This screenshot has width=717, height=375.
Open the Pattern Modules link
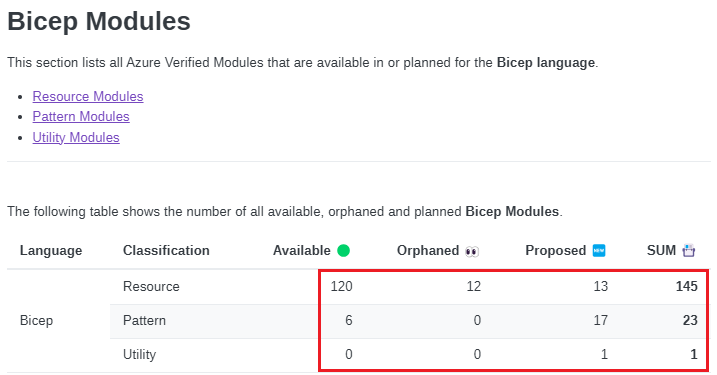pos(81,117)
